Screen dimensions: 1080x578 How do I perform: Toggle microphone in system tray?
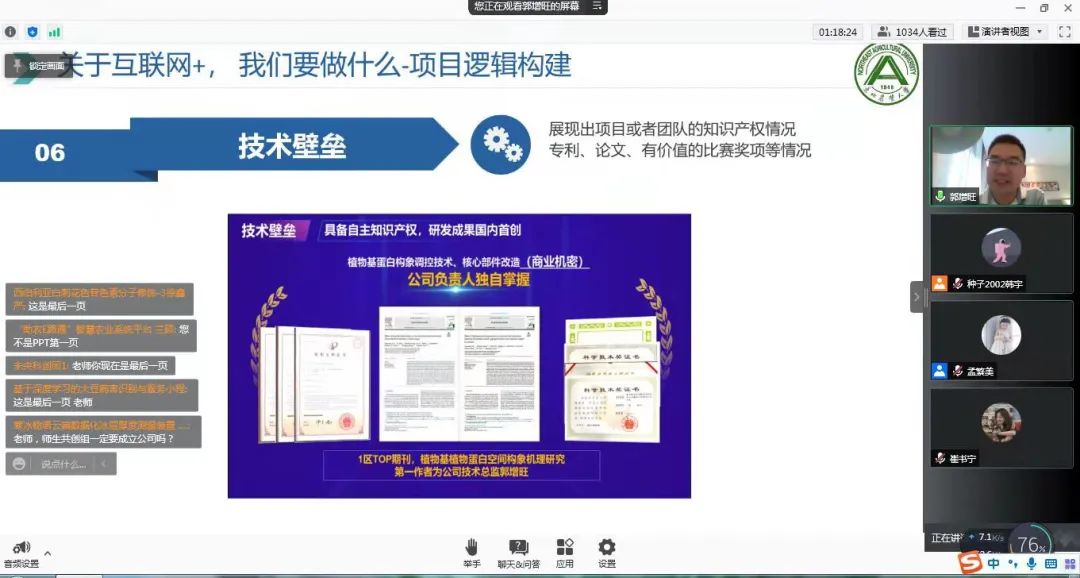pyautogui.click(x=1031, y=565)
